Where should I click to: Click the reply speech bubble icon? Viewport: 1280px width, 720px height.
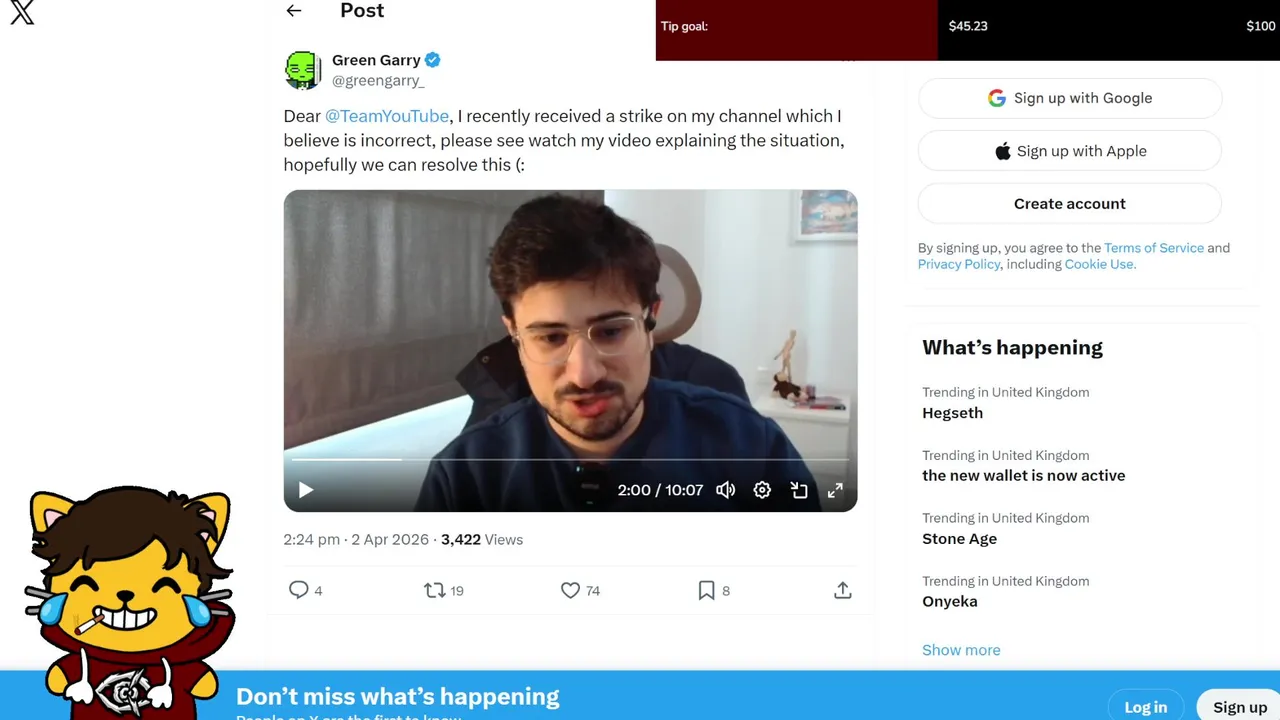tap(298, 590)
